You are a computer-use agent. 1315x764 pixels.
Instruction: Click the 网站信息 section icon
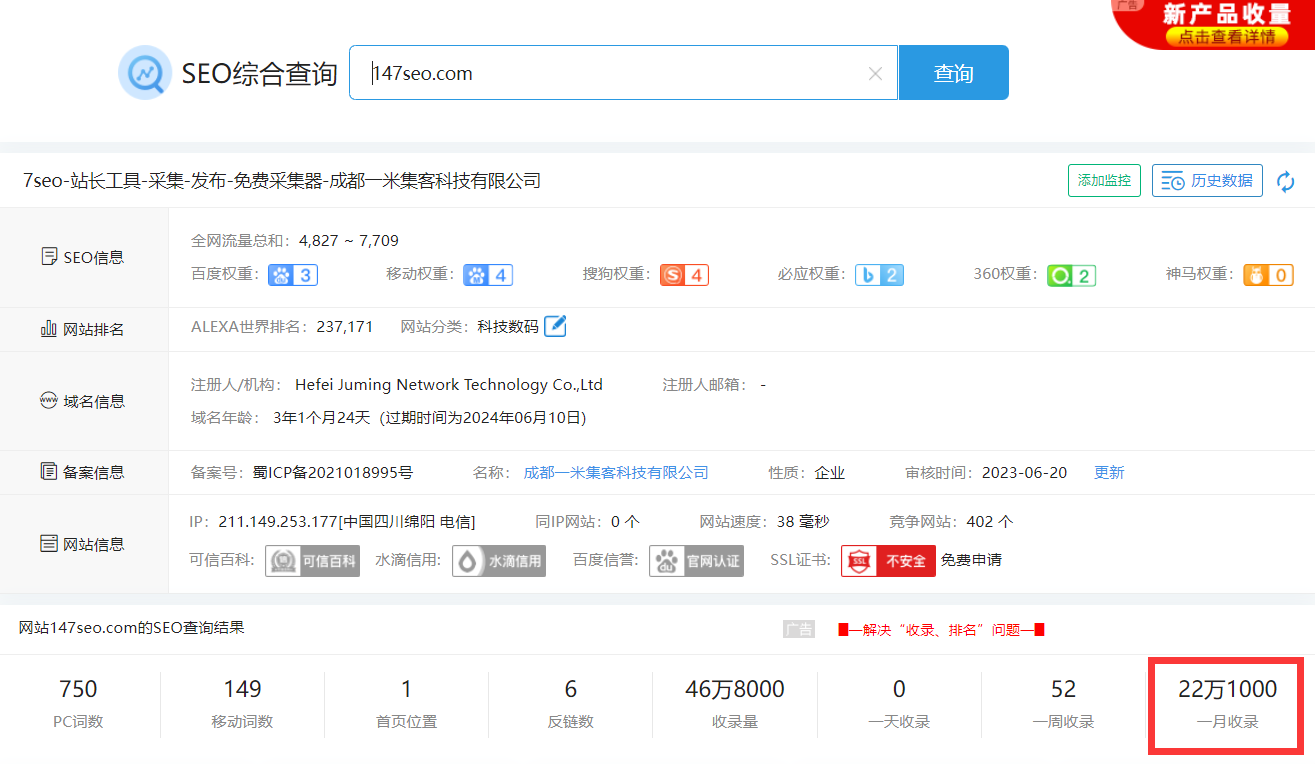tap(48, 544)
